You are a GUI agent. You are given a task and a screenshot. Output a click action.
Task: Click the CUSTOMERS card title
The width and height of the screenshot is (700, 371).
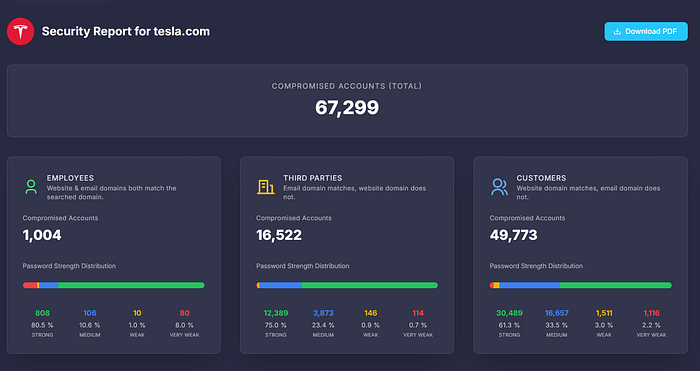541,178
